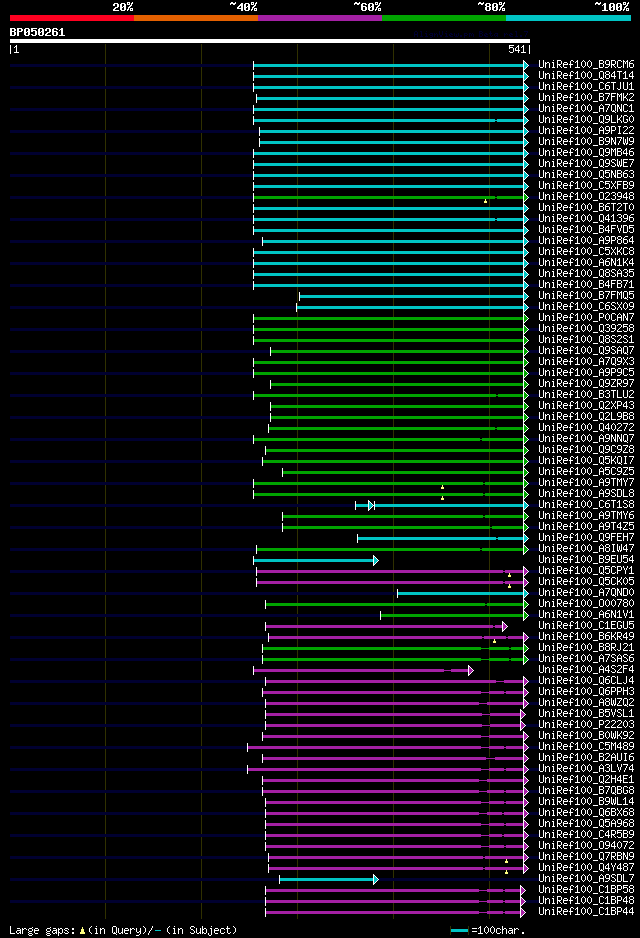The image size is (640, 938).
Task: Click the arrowhead ending UniRef100_B9EU54 bar
Action: [x=376, y=561]
